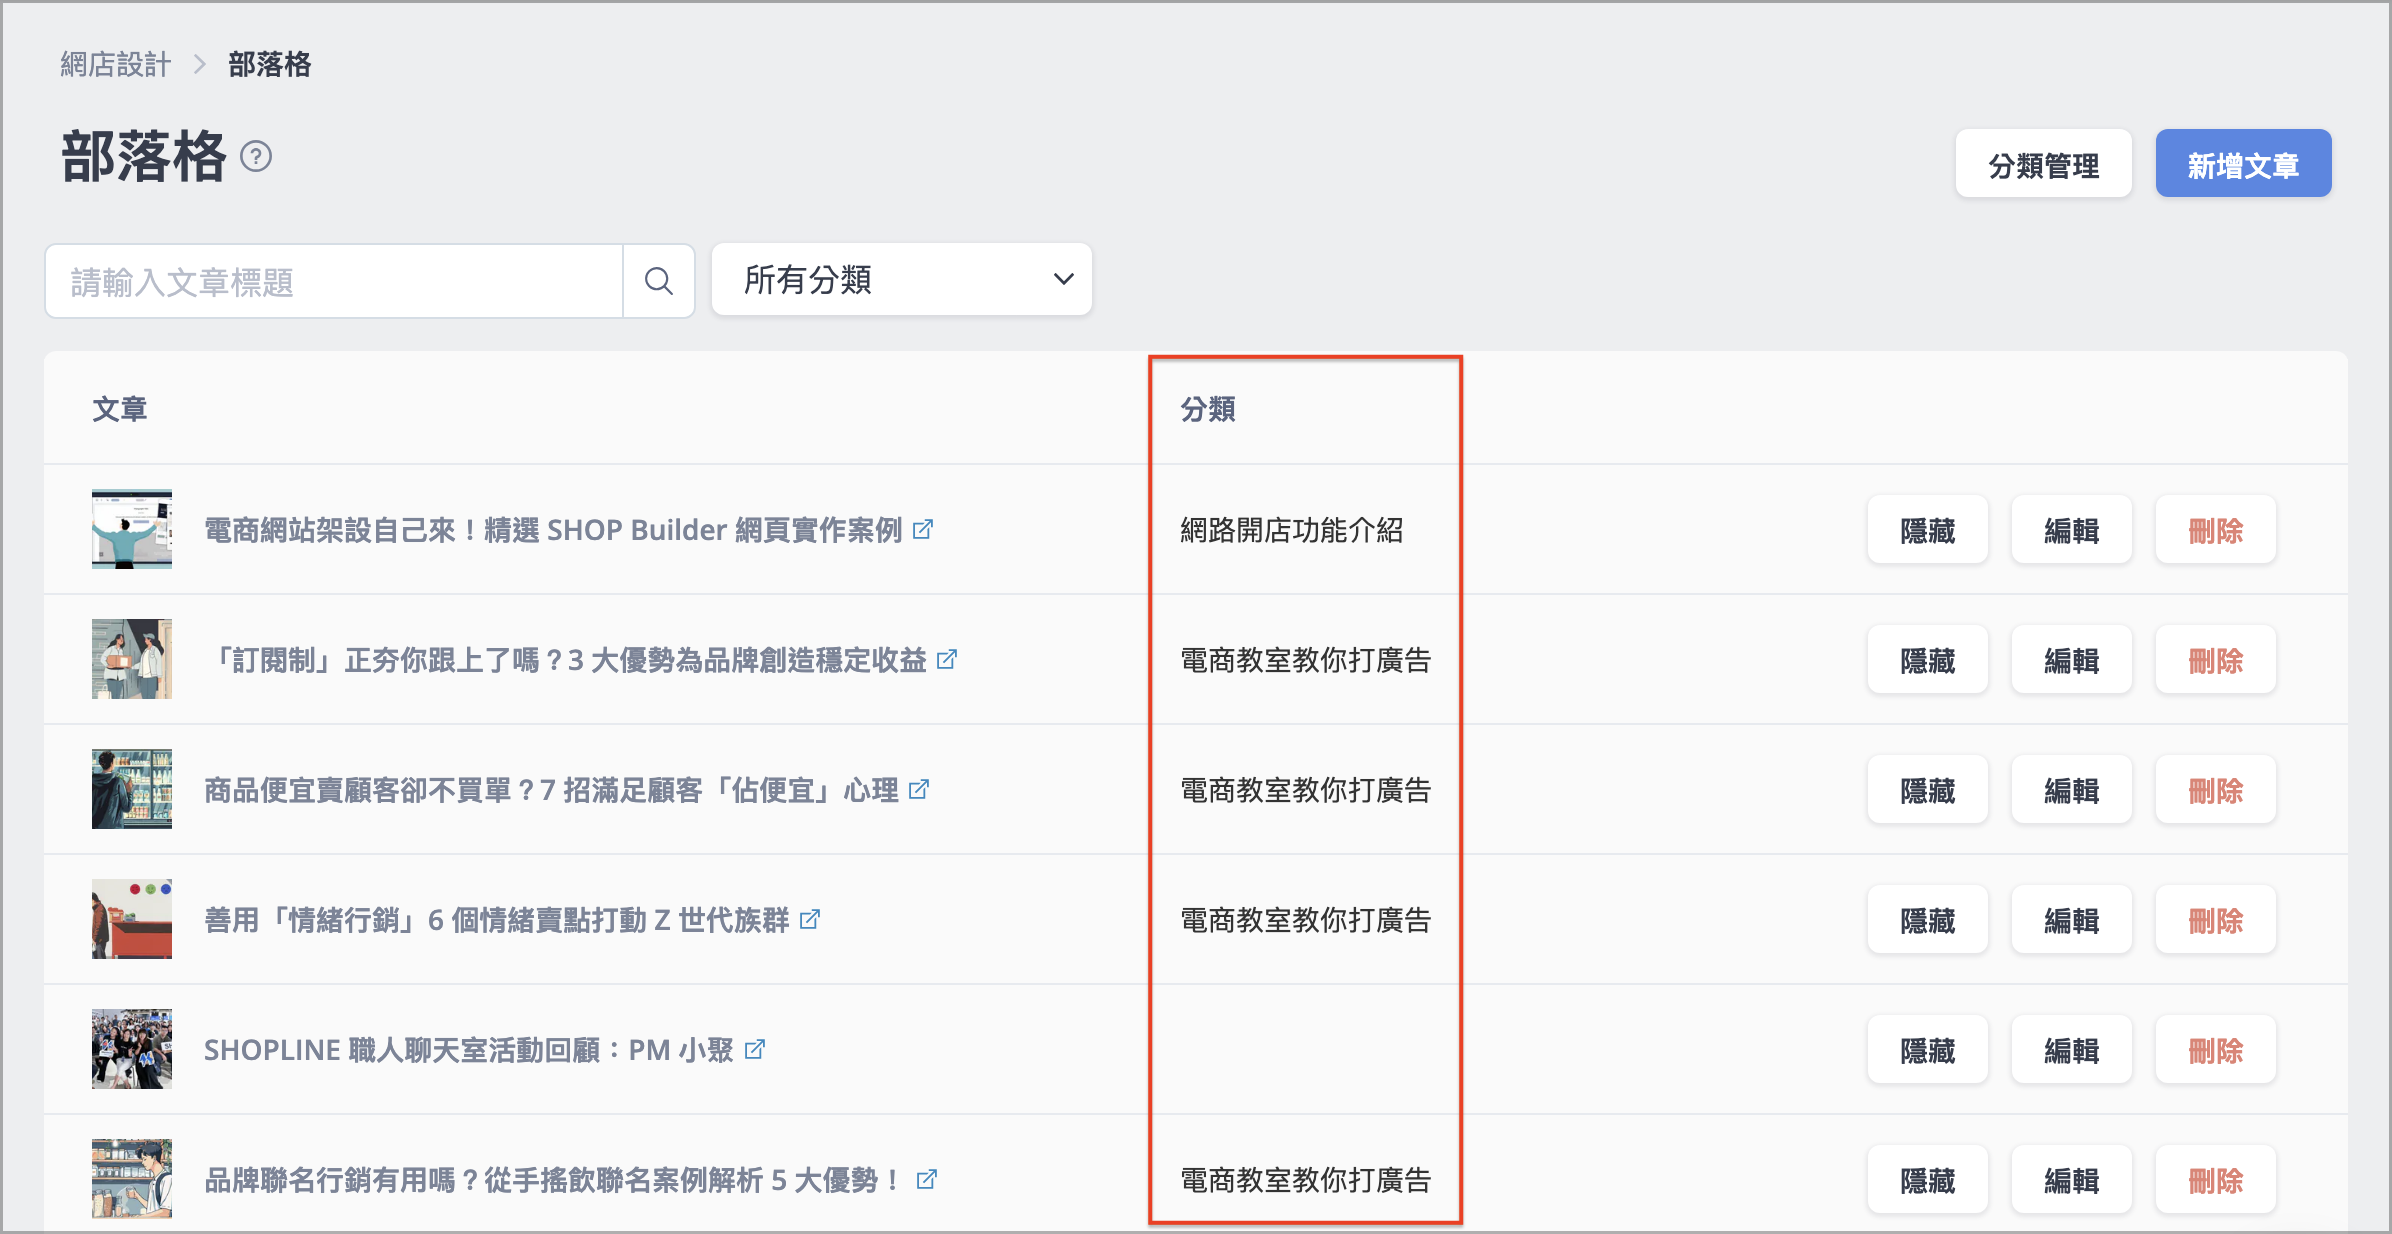Image resolution: width=2392 pixels, height=1234 pixels.
Task: Open external link icon for 情緒行銷 article
Action: [810, 919]
